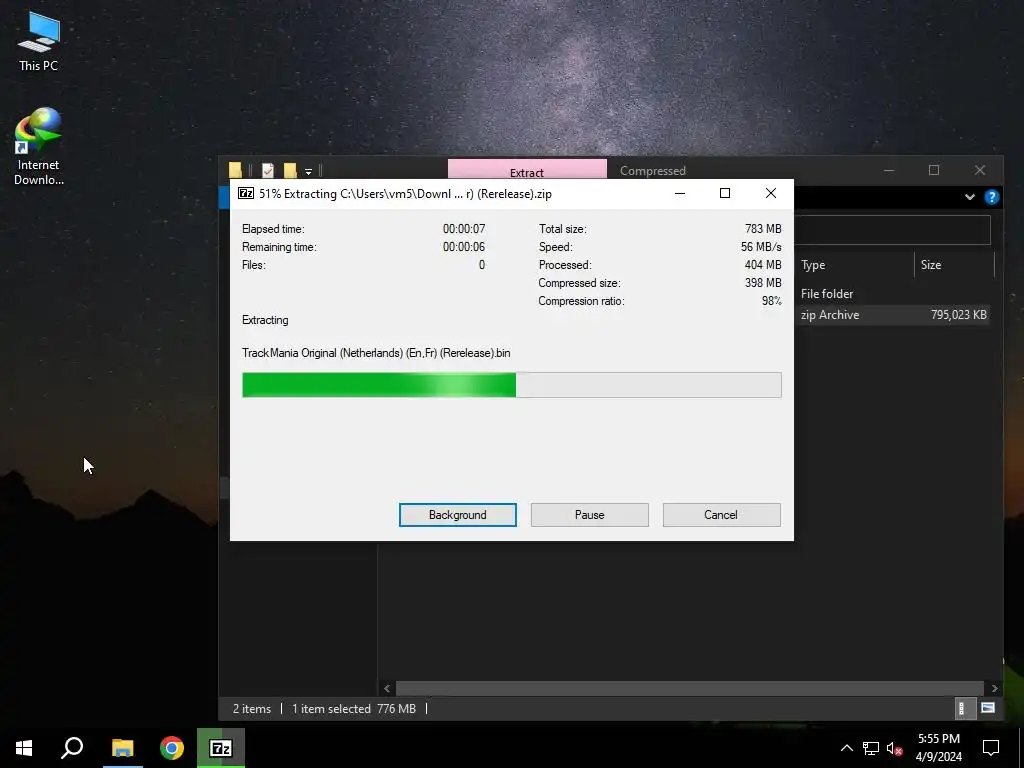The height and width of the screenshot is (768, 1024).
Task: Open the network icon in the system tray
Action: [x=871, y=748]
